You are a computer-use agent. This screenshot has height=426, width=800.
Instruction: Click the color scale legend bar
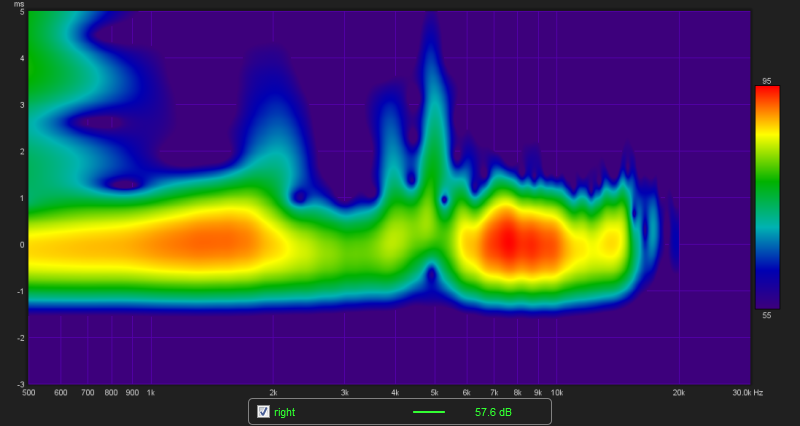[x=767, y=197]
